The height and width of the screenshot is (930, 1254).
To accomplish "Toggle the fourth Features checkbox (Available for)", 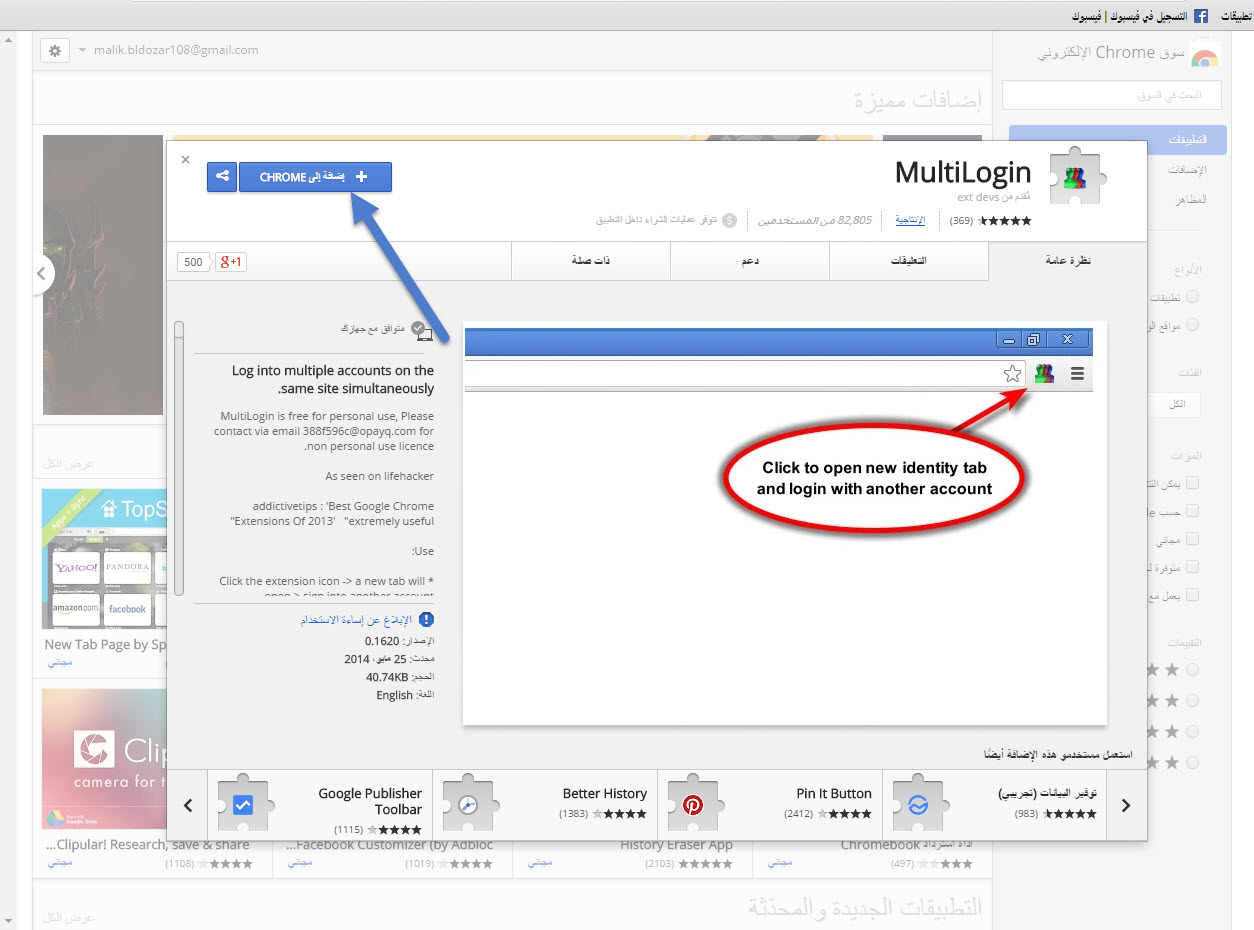I will click(1192, 568).
